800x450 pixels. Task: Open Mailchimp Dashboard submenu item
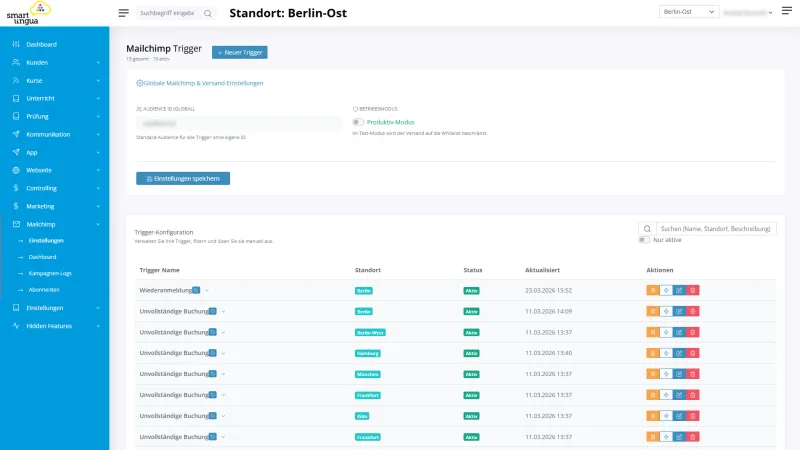click(42, 257)
